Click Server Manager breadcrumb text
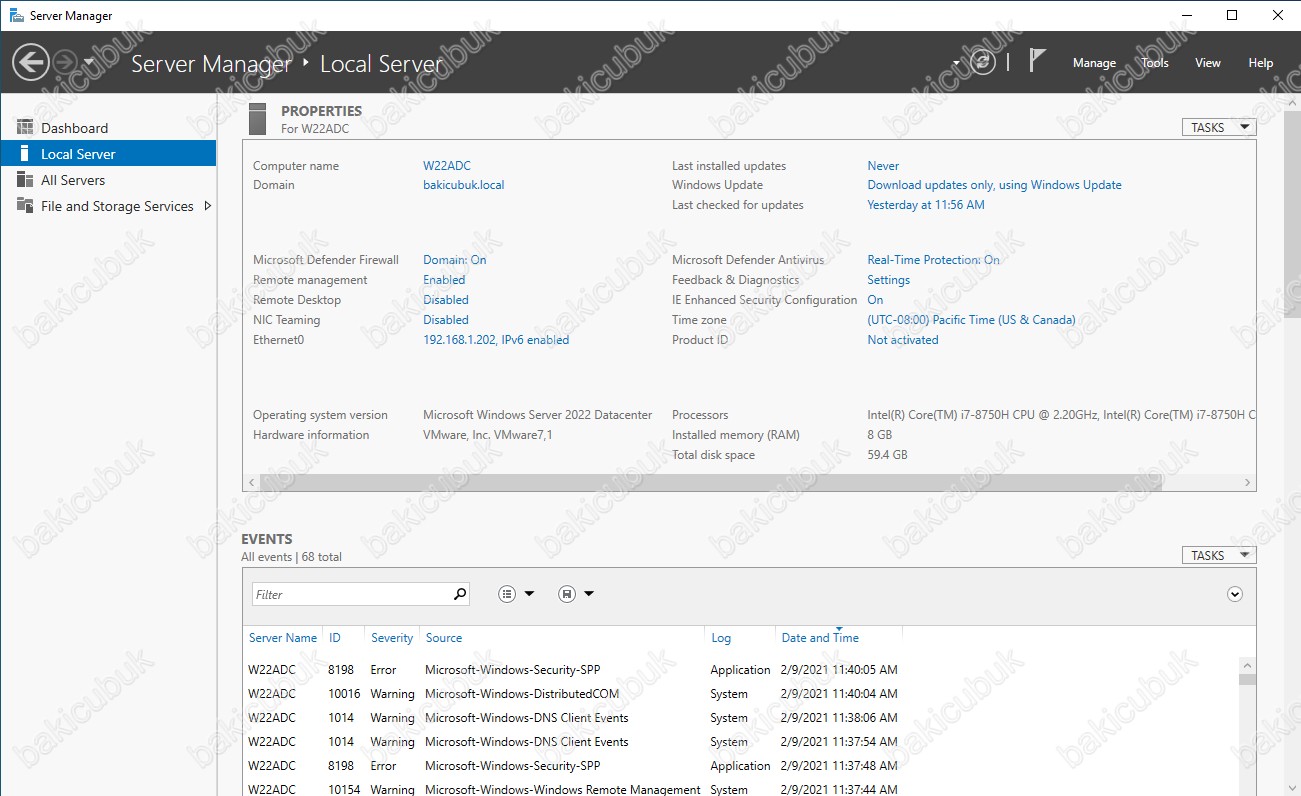Viewport: 1301px width, 796px height. [211, 64]
